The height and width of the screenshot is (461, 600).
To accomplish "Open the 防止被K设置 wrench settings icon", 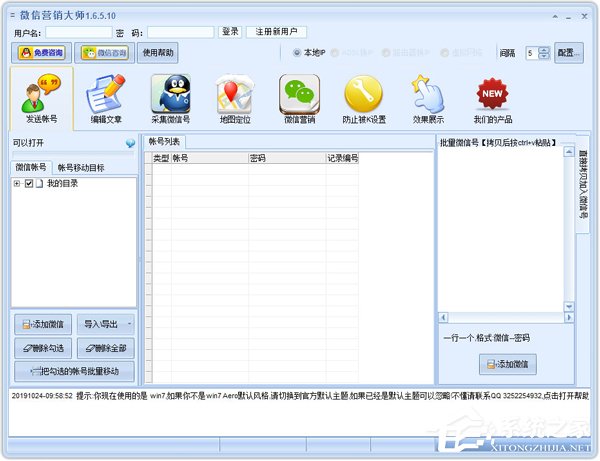I will pos(364,99).
